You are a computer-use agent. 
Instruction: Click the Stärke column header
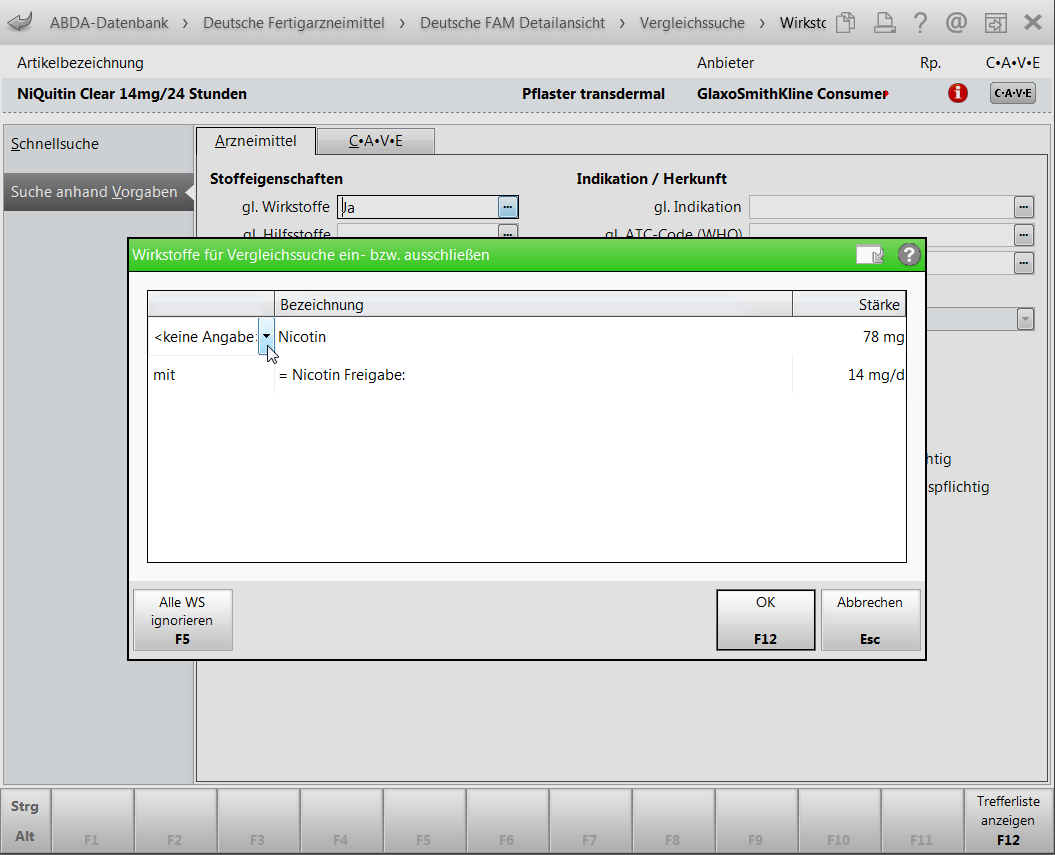(849, 305)
